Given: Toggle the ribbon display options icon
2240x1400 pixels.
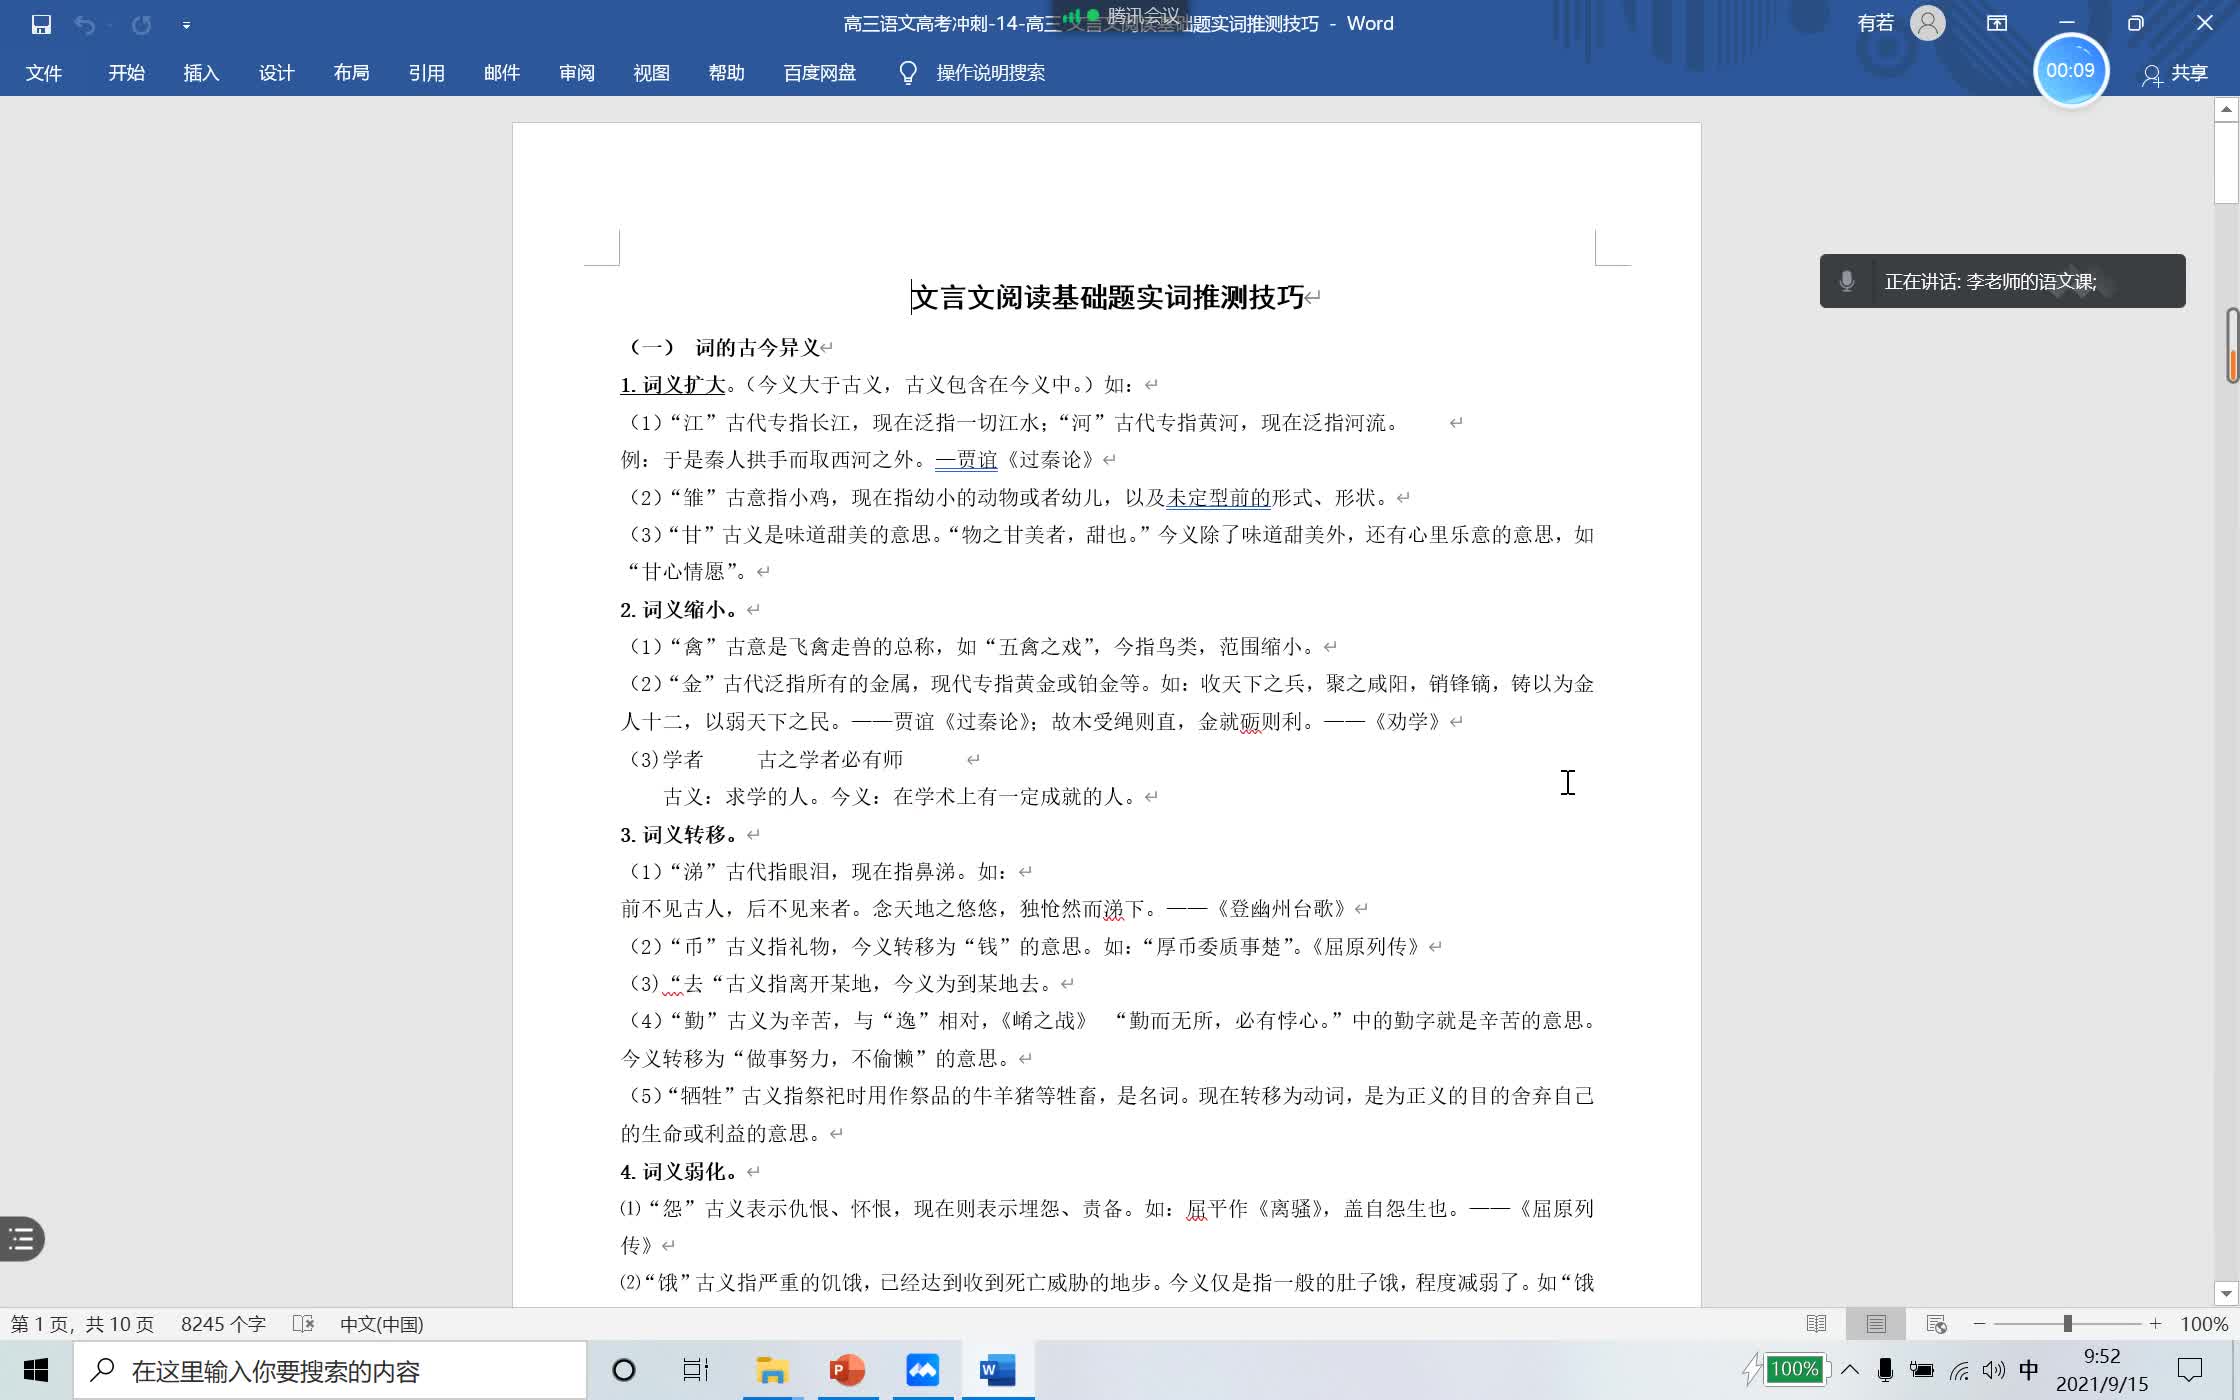Looking at the screenshot, I should 1997,23.
